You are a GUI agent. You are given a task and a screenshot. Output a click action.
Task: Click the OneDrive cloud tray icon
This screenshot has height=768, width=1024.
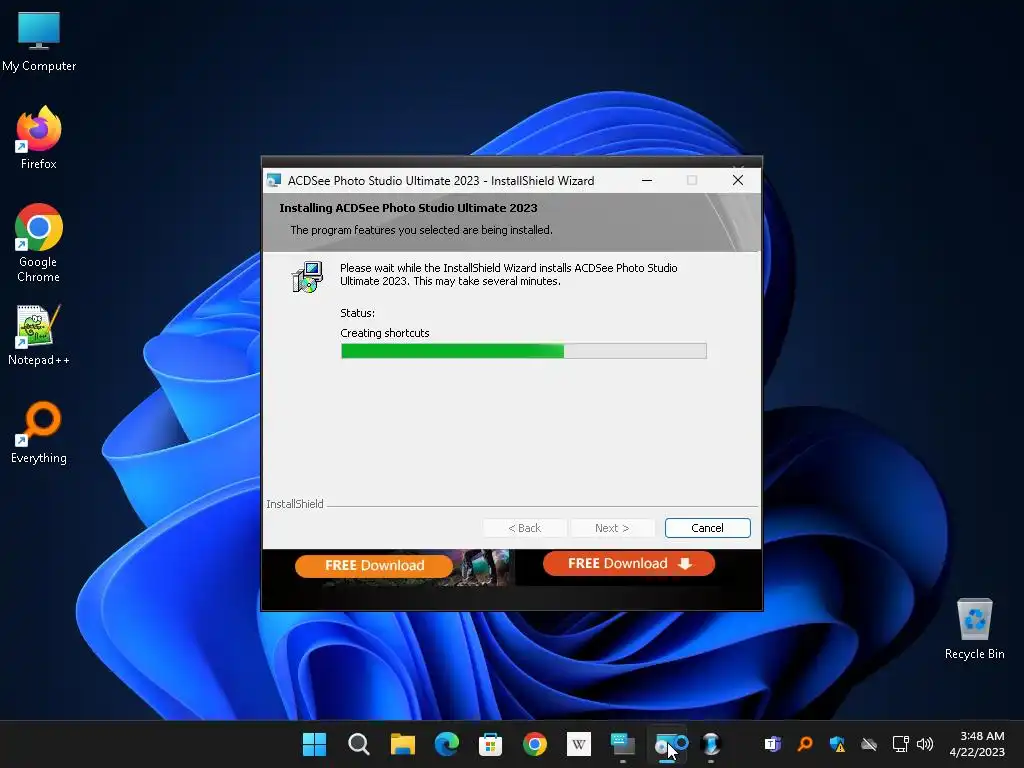click(869, 744)
